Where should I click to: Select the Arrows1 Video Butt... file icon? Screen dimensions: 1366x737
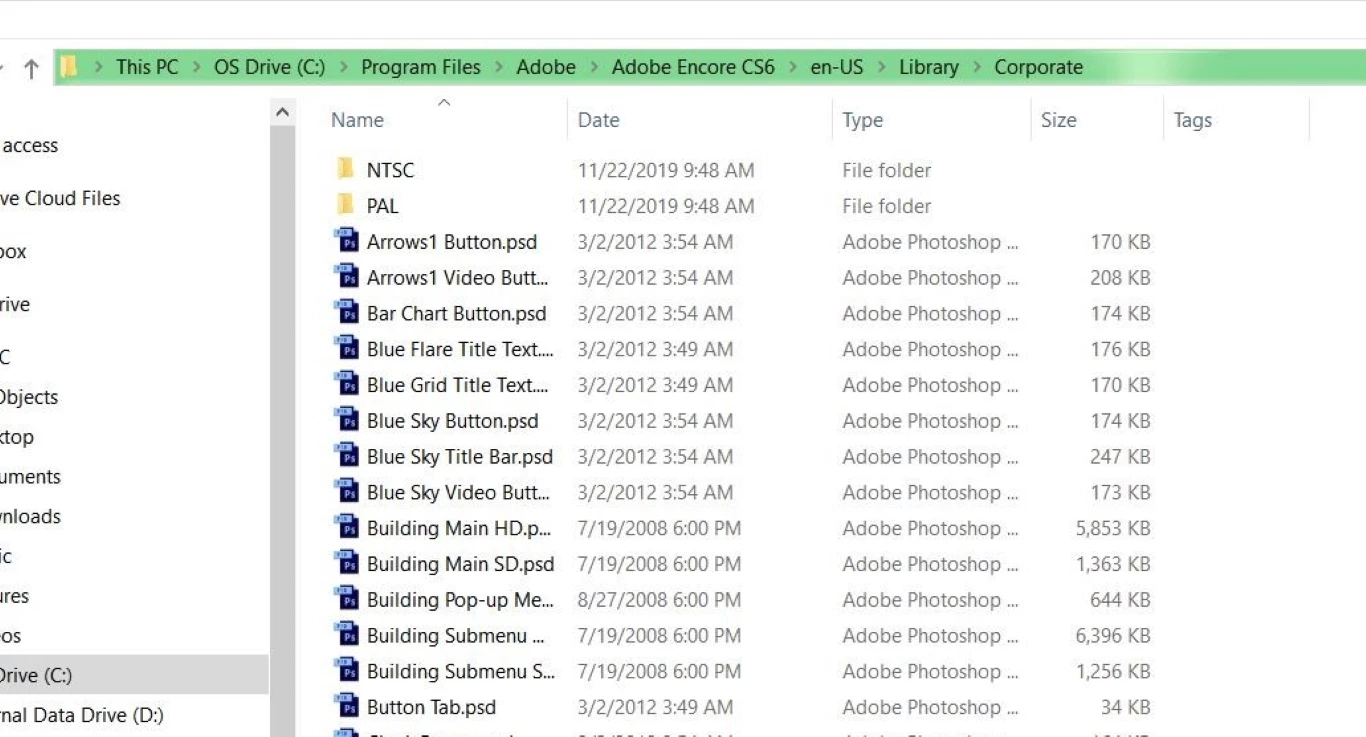(x=346, y=277)
